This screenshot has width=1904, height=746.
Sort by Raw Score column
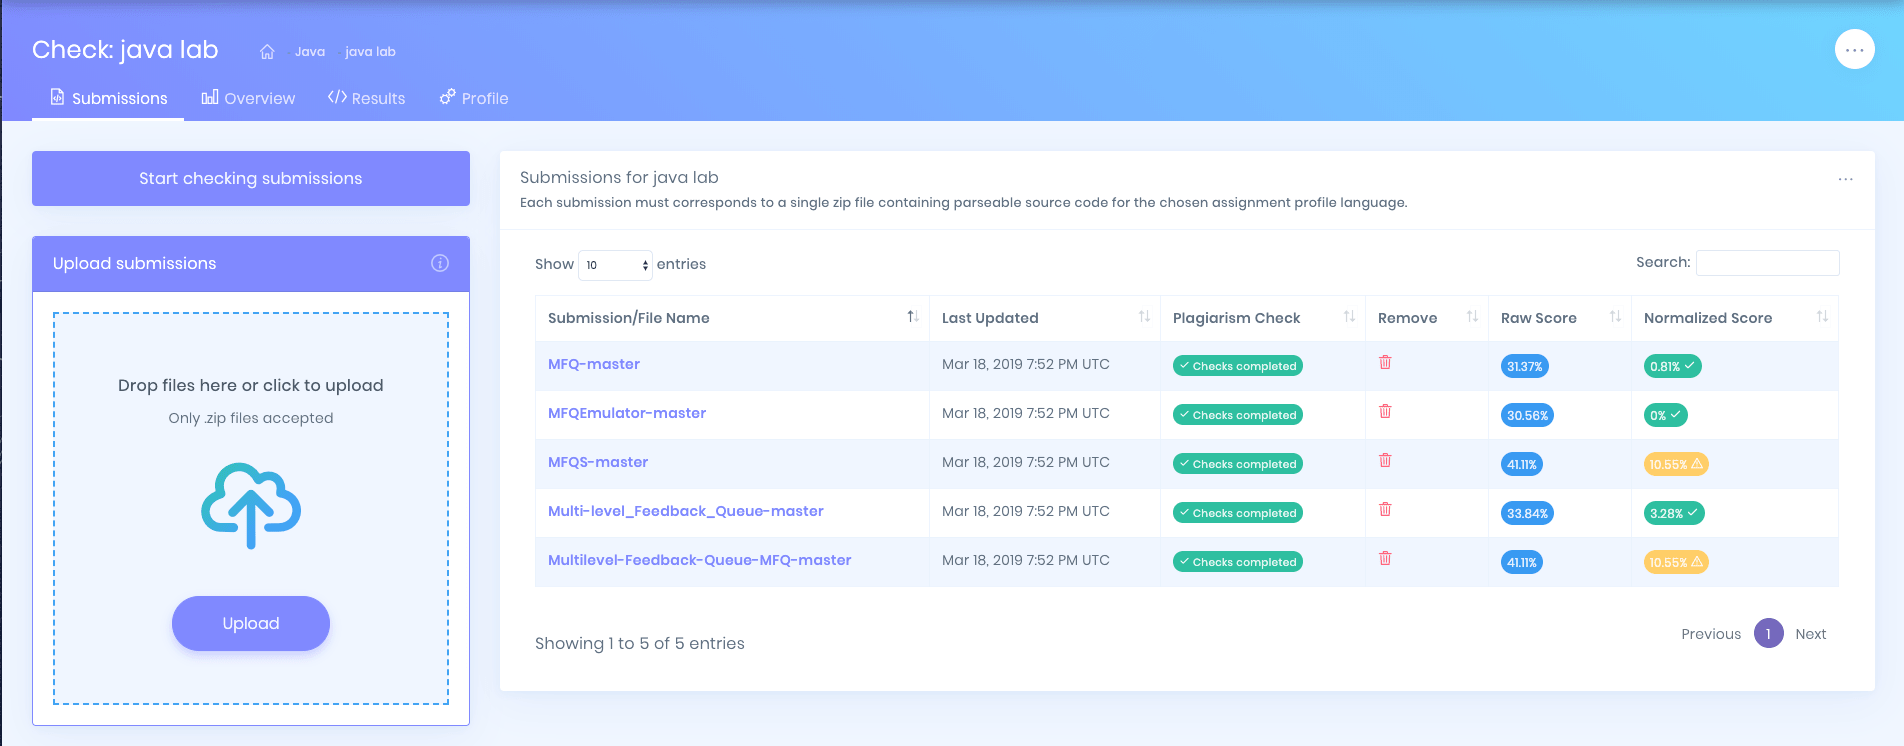pyautogui.click(x=1560, y=318)
